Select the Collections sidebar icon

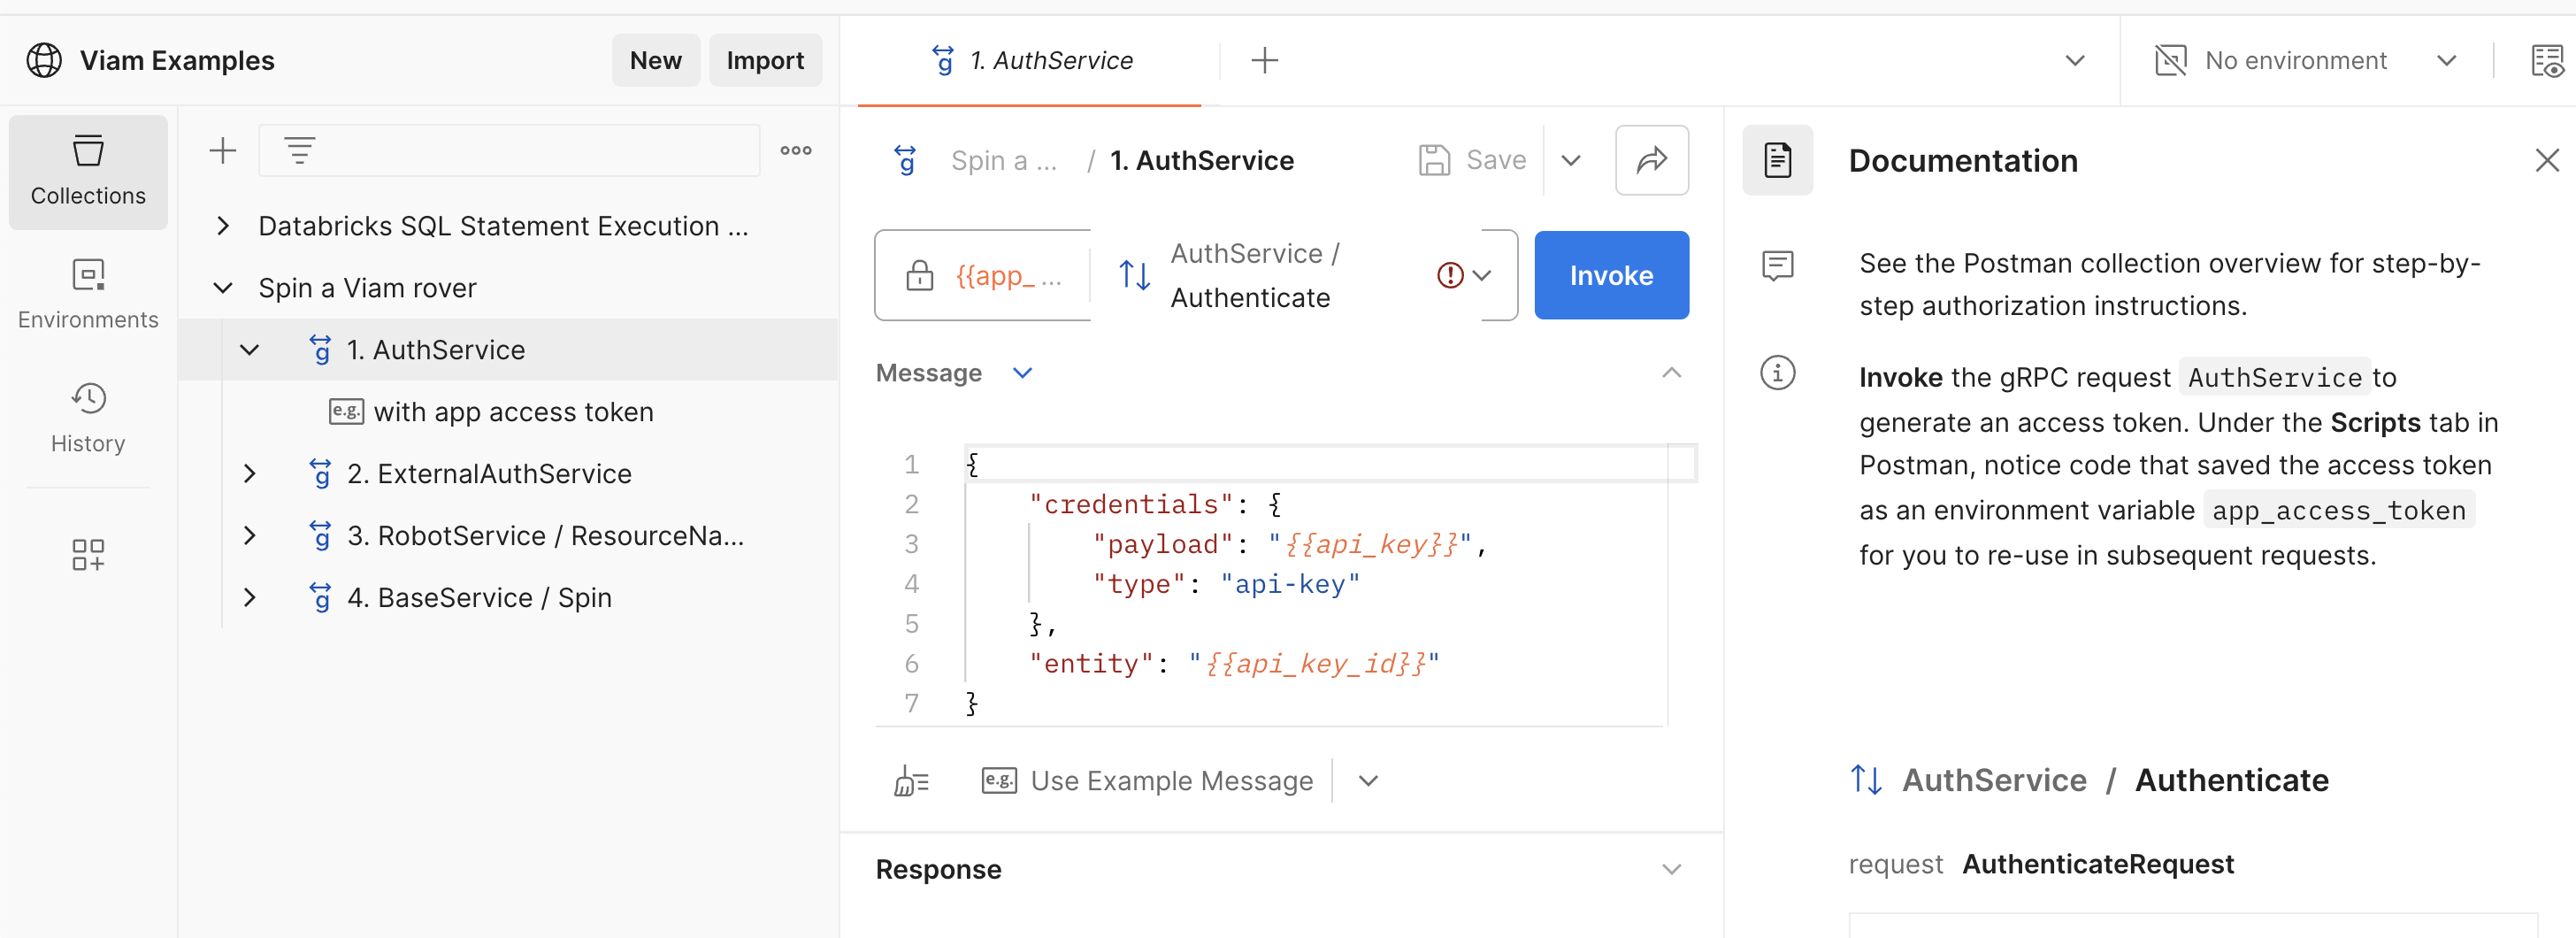pyautogui.click(x=88, y=172)
